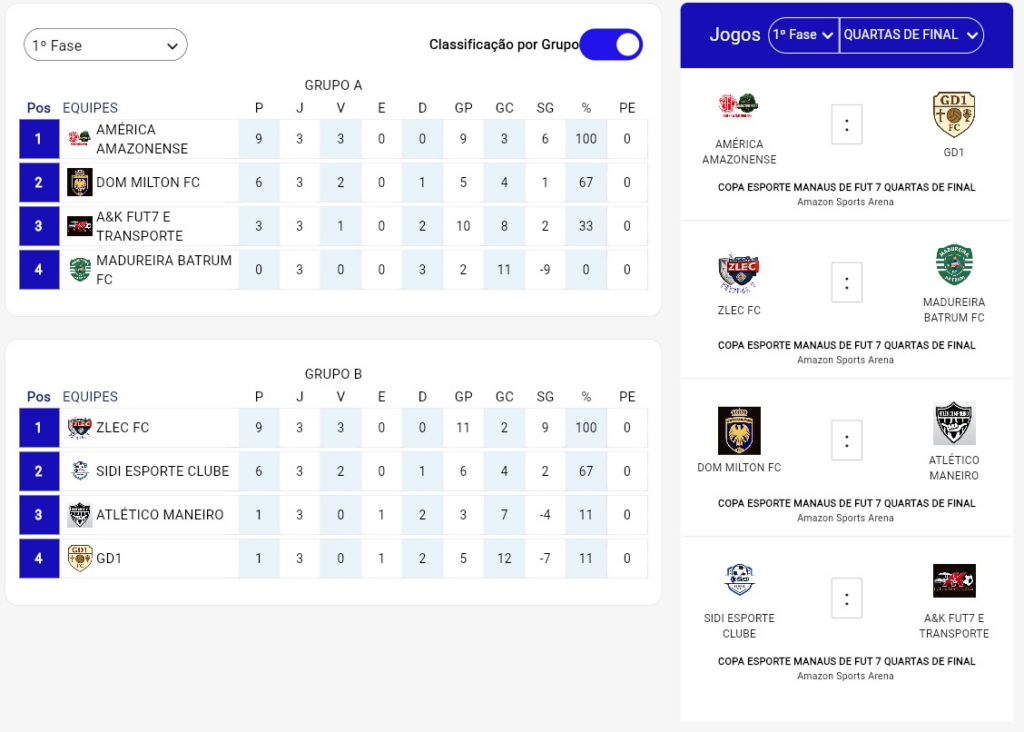Click Atlético Maneiro logo in Jogos panel
This screenshot has height=732, width=1024.
[953, 424]
